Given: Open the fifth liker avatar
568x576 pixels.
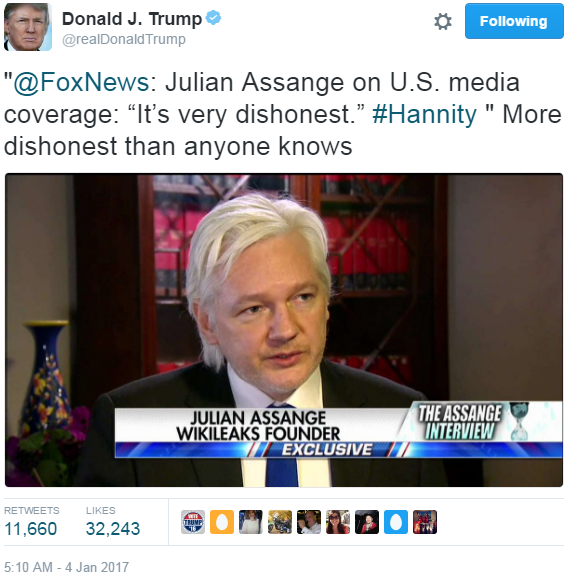Looking at the screenshot, I should pos(309,522).
